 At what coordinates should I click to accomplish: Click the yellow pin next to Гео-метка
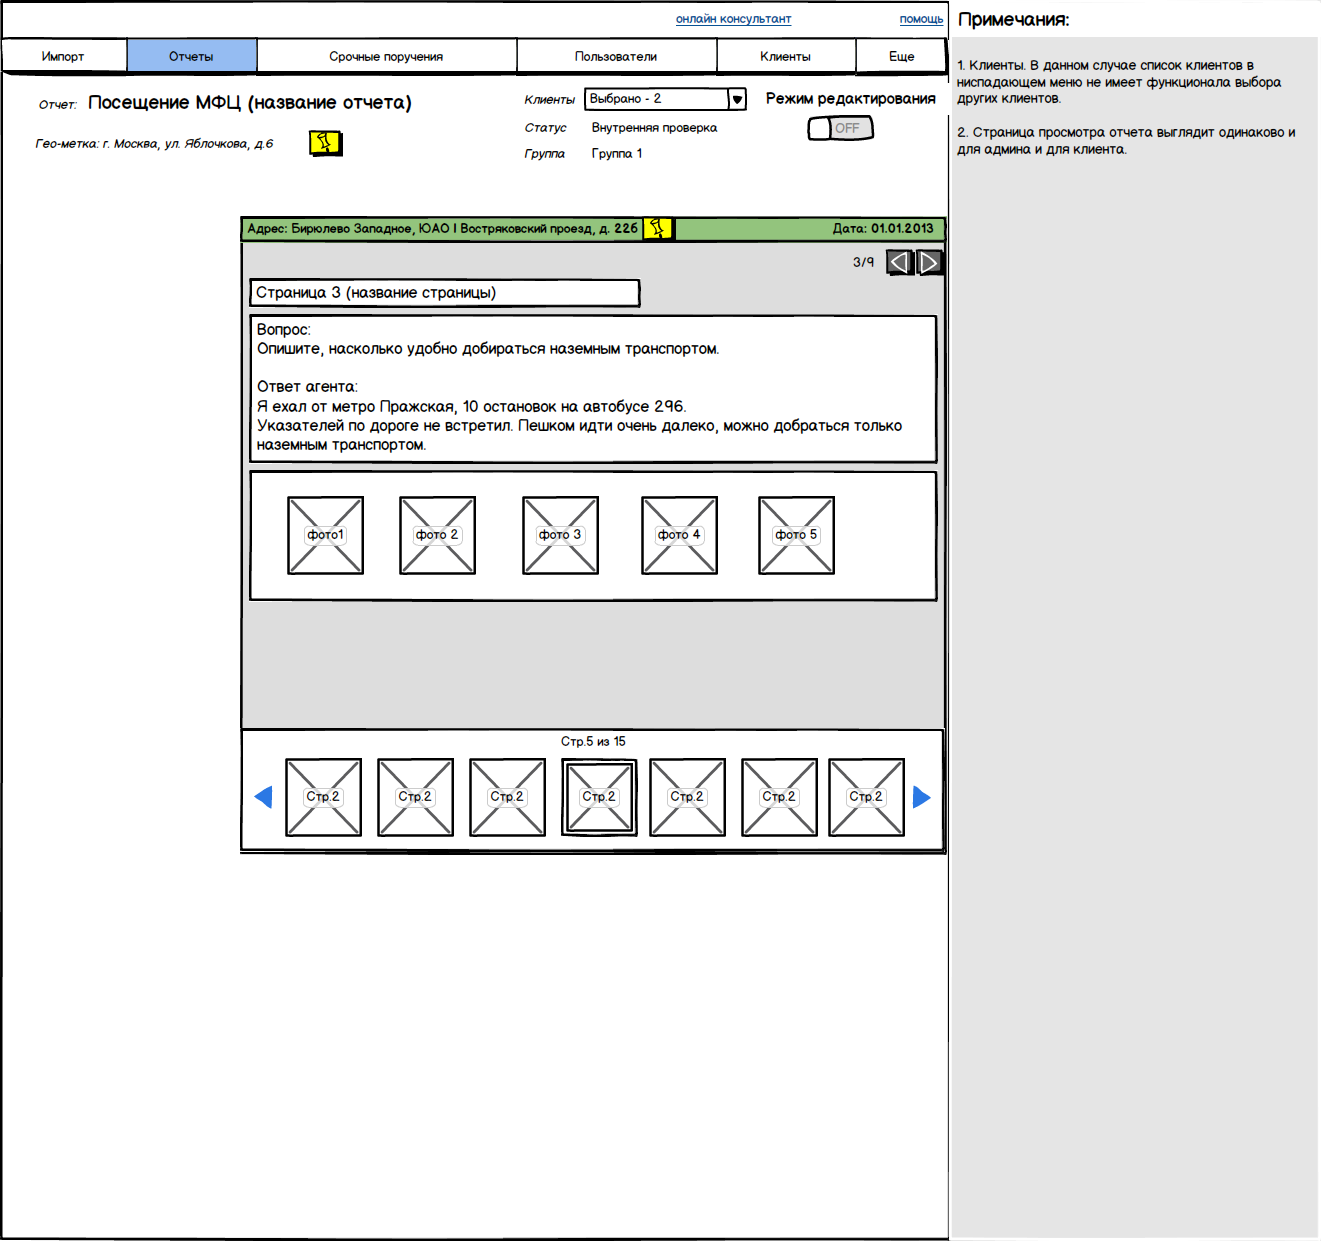tap(325, 143)
